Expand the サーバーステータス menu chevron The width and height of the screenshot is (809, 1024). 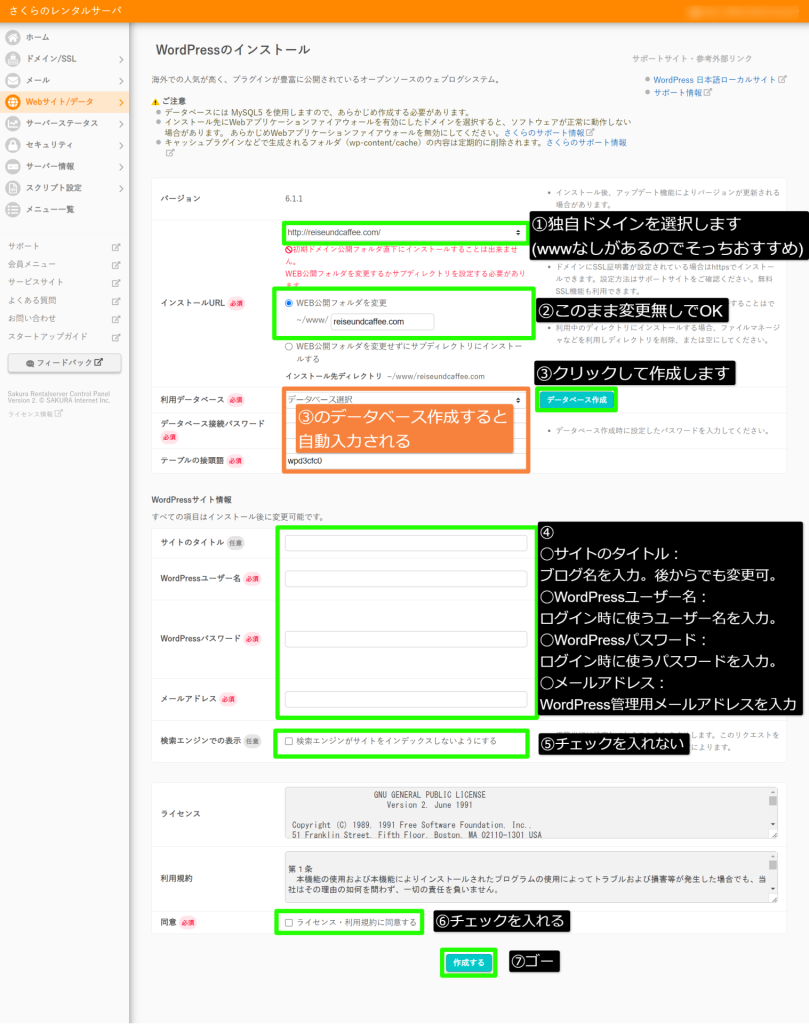click(x=121, y=124)
